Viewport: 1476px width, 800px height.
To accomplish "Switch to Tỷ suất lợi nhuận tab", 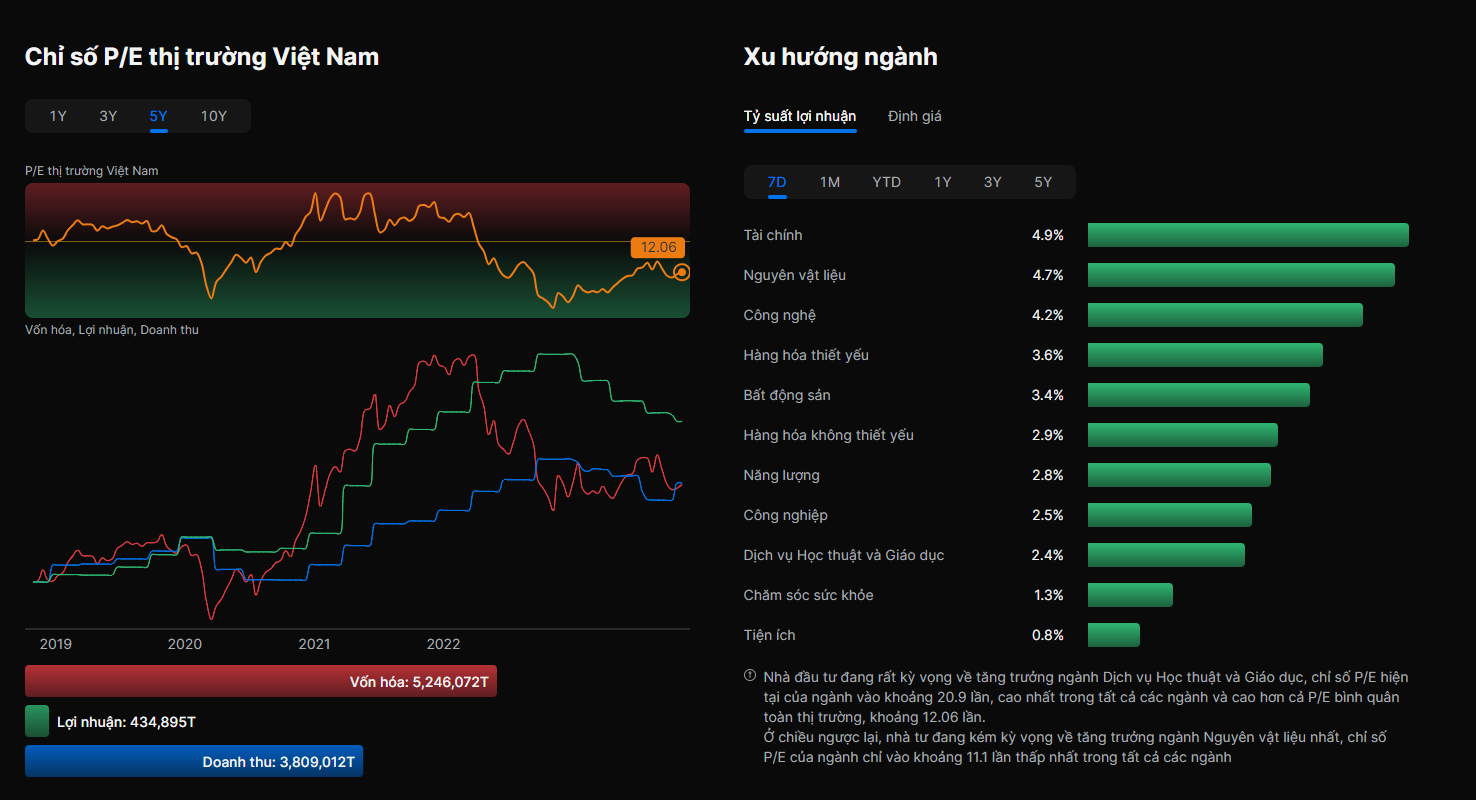I will click(x=799, y=116).
